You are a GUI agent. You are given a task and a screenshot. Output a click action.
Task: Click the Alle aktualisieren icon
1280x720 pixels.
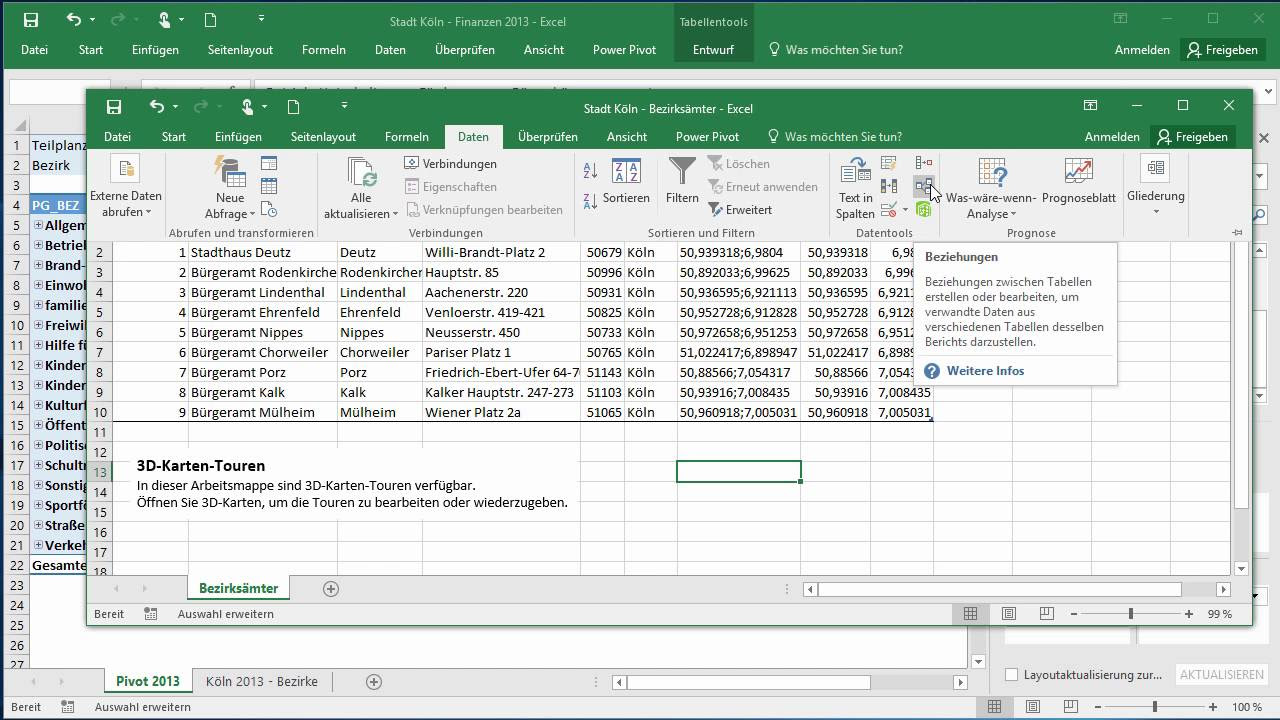tap(361, 172)
